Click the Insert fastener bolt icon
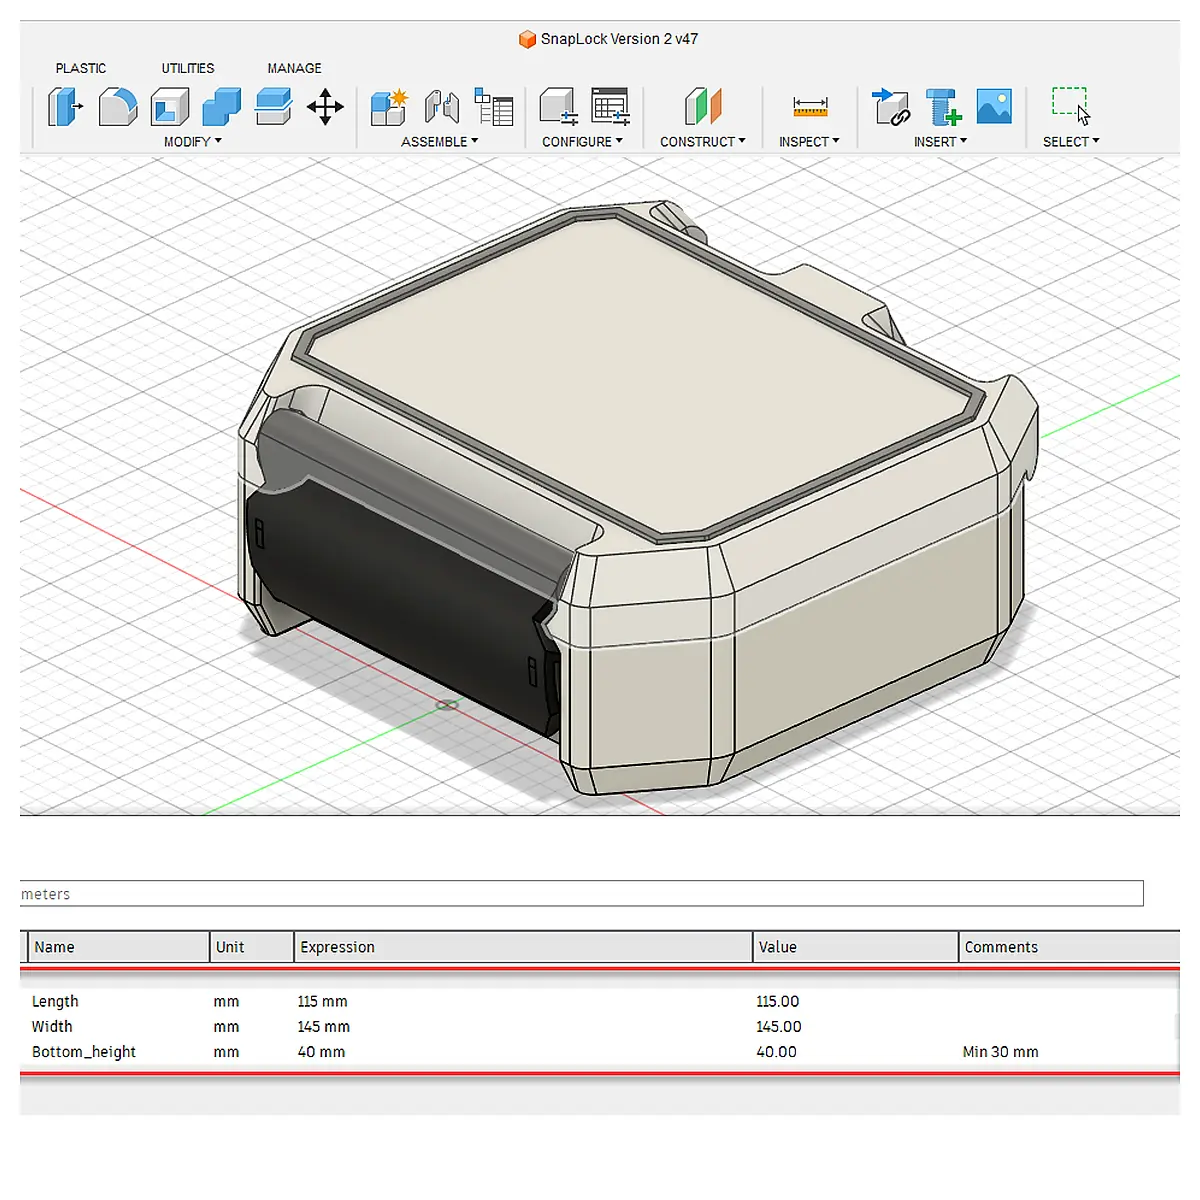 click(x=942, y=106)
